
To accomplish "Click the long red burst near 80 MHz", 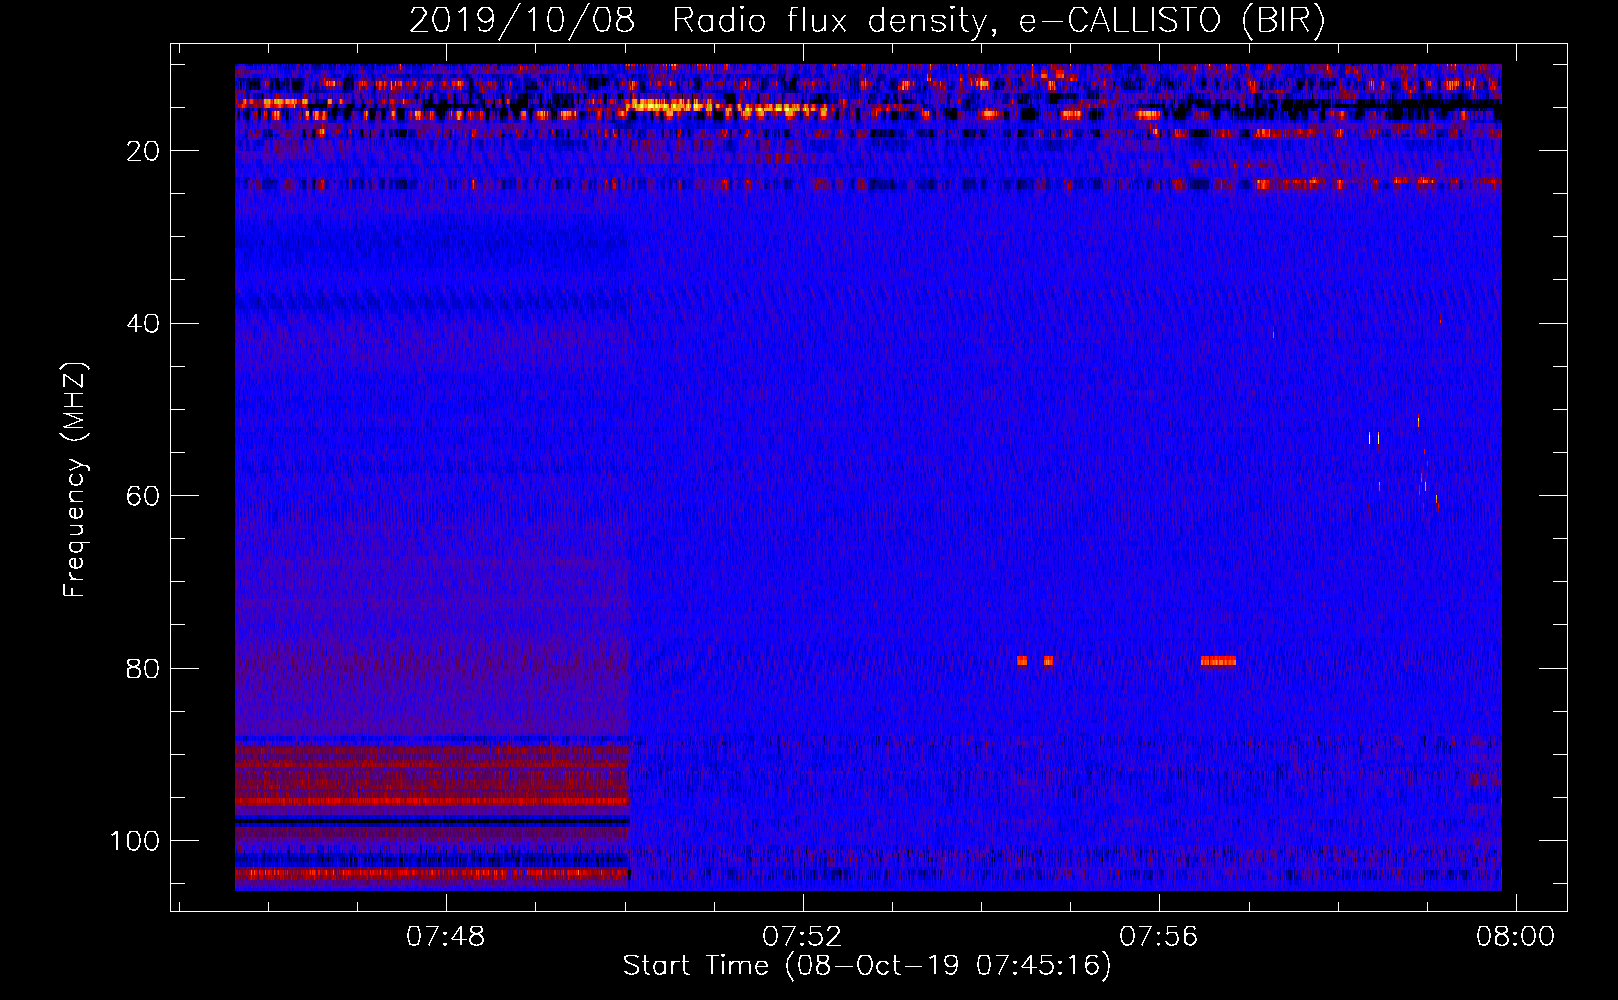I will (x=1218, y=661).
